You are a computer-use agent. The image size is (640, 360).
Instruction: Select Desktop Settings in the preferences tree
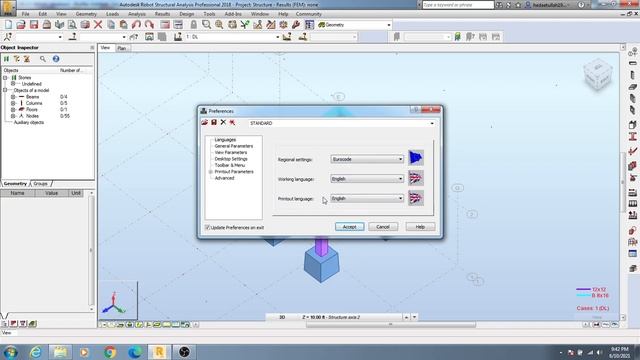click(x=231, y=159)
